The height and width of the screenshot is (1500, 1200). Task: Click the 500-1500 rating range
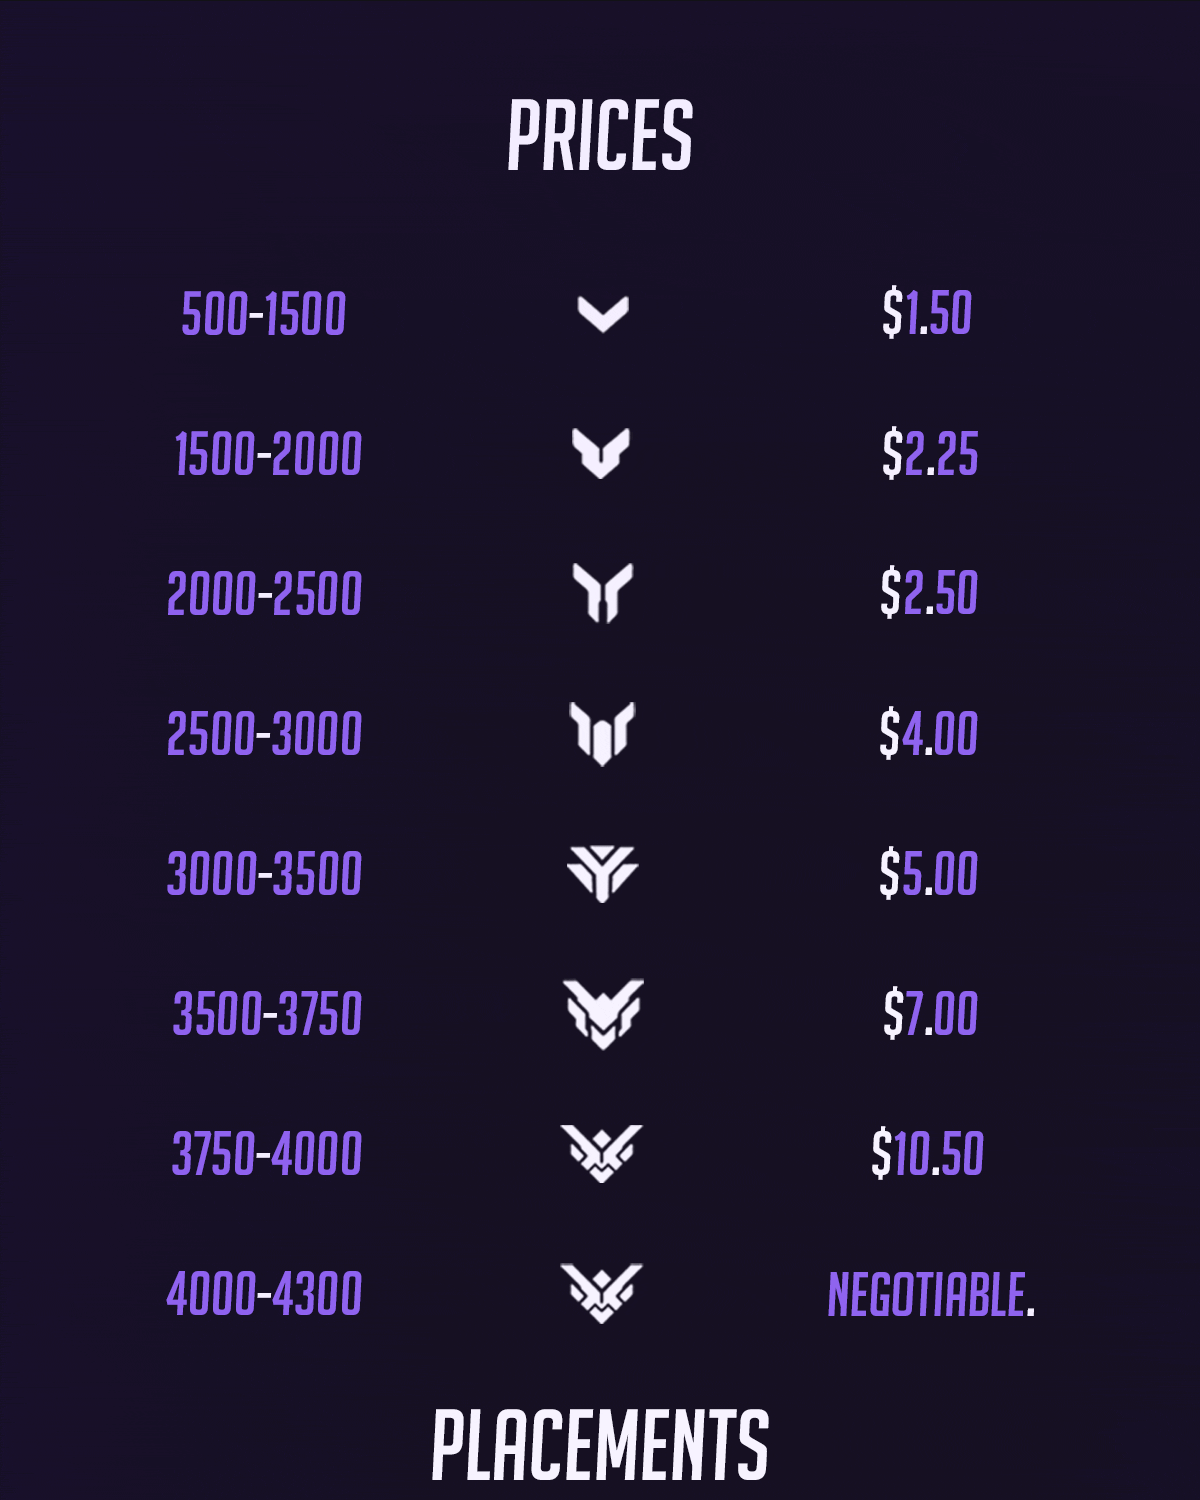pyautogui.click(x=264, y=314)
